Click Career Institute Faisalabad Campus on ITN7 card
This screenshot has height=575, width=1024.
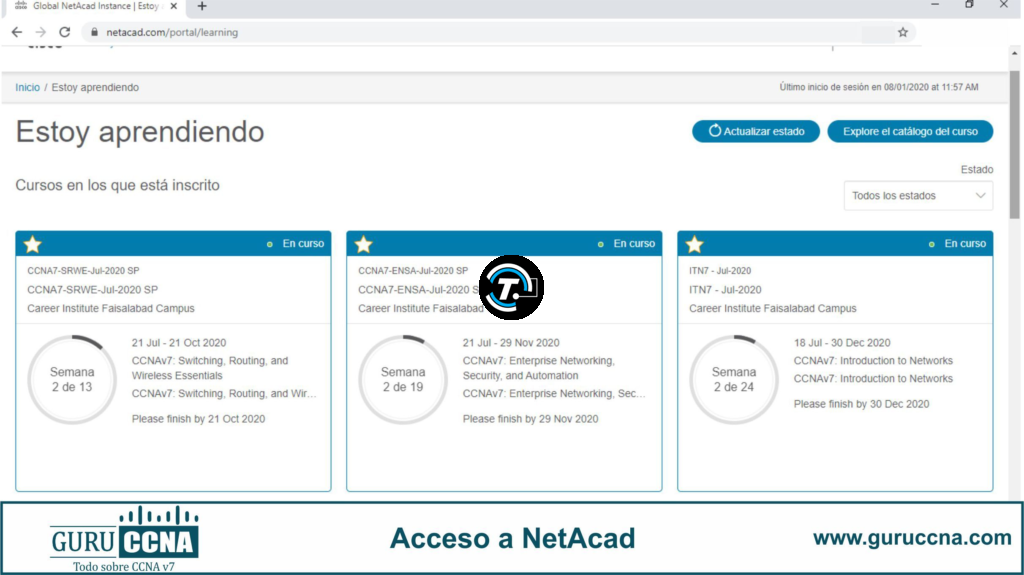(x=773, y=308)
